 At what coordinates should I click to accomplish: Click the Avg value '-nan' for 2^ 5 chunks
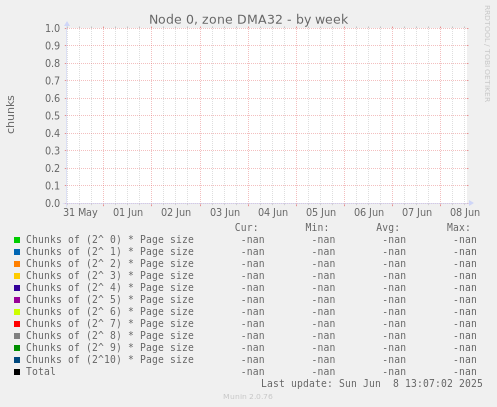tap(394, 300)
